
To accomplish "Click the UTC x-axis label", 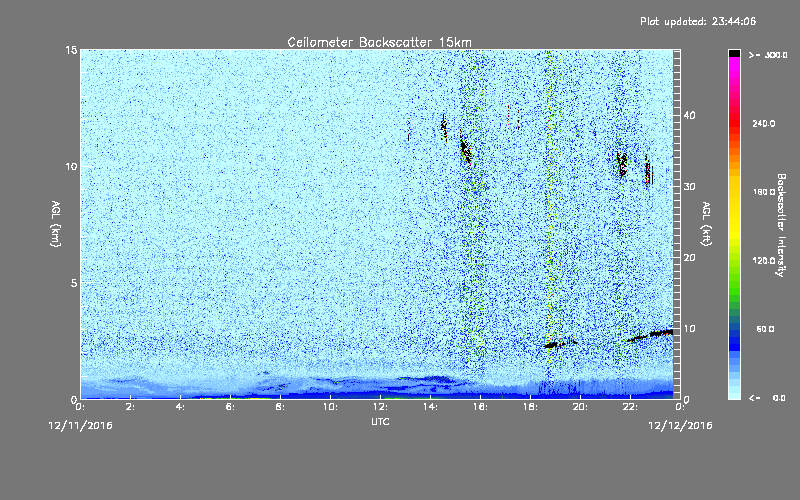I will click(380, 421).
